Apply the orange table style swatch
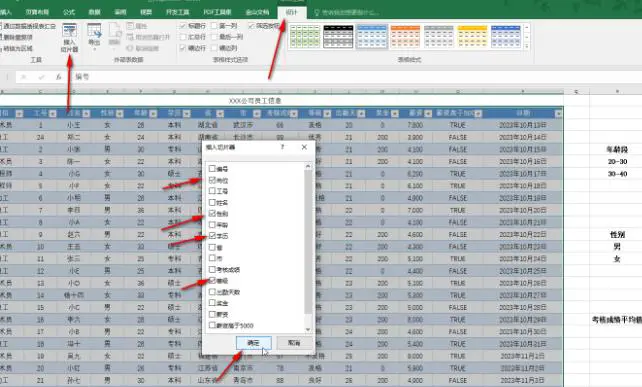This screenshot has width=642, height=387. point(405,36)
